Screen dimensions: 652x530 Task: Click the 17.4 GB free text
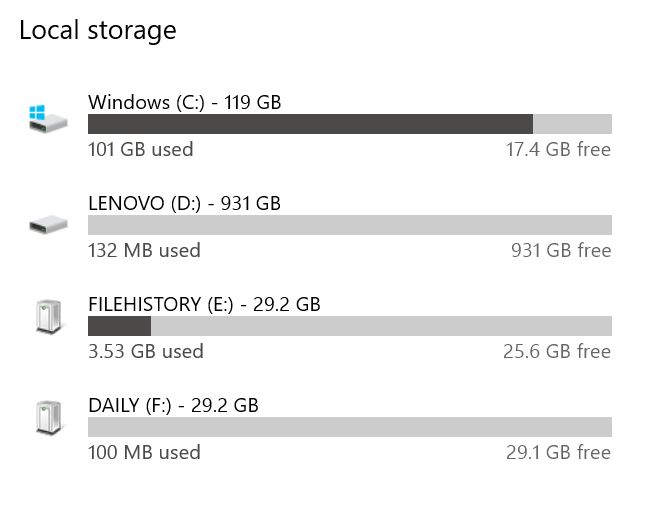point(557,150)
